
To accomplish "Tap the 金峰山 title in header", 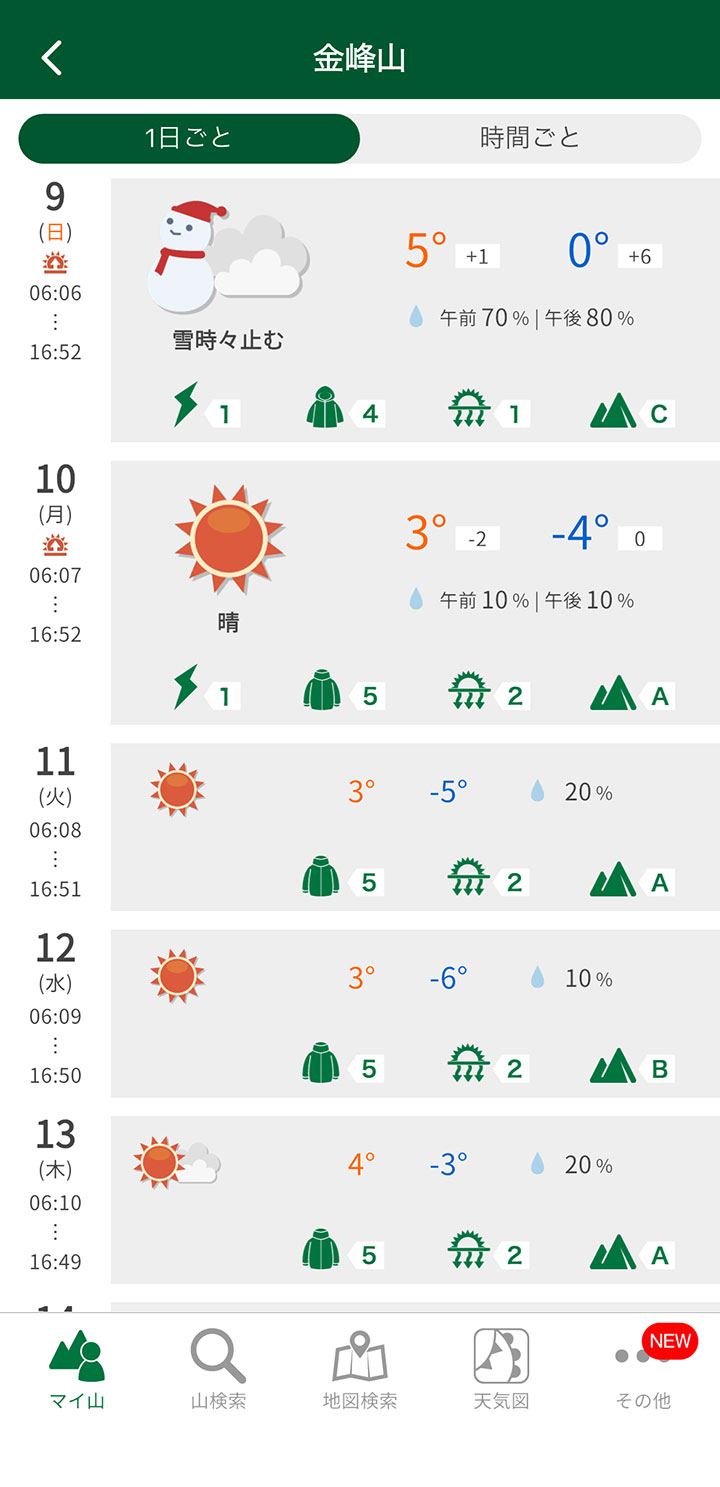I will pos(360,58).
